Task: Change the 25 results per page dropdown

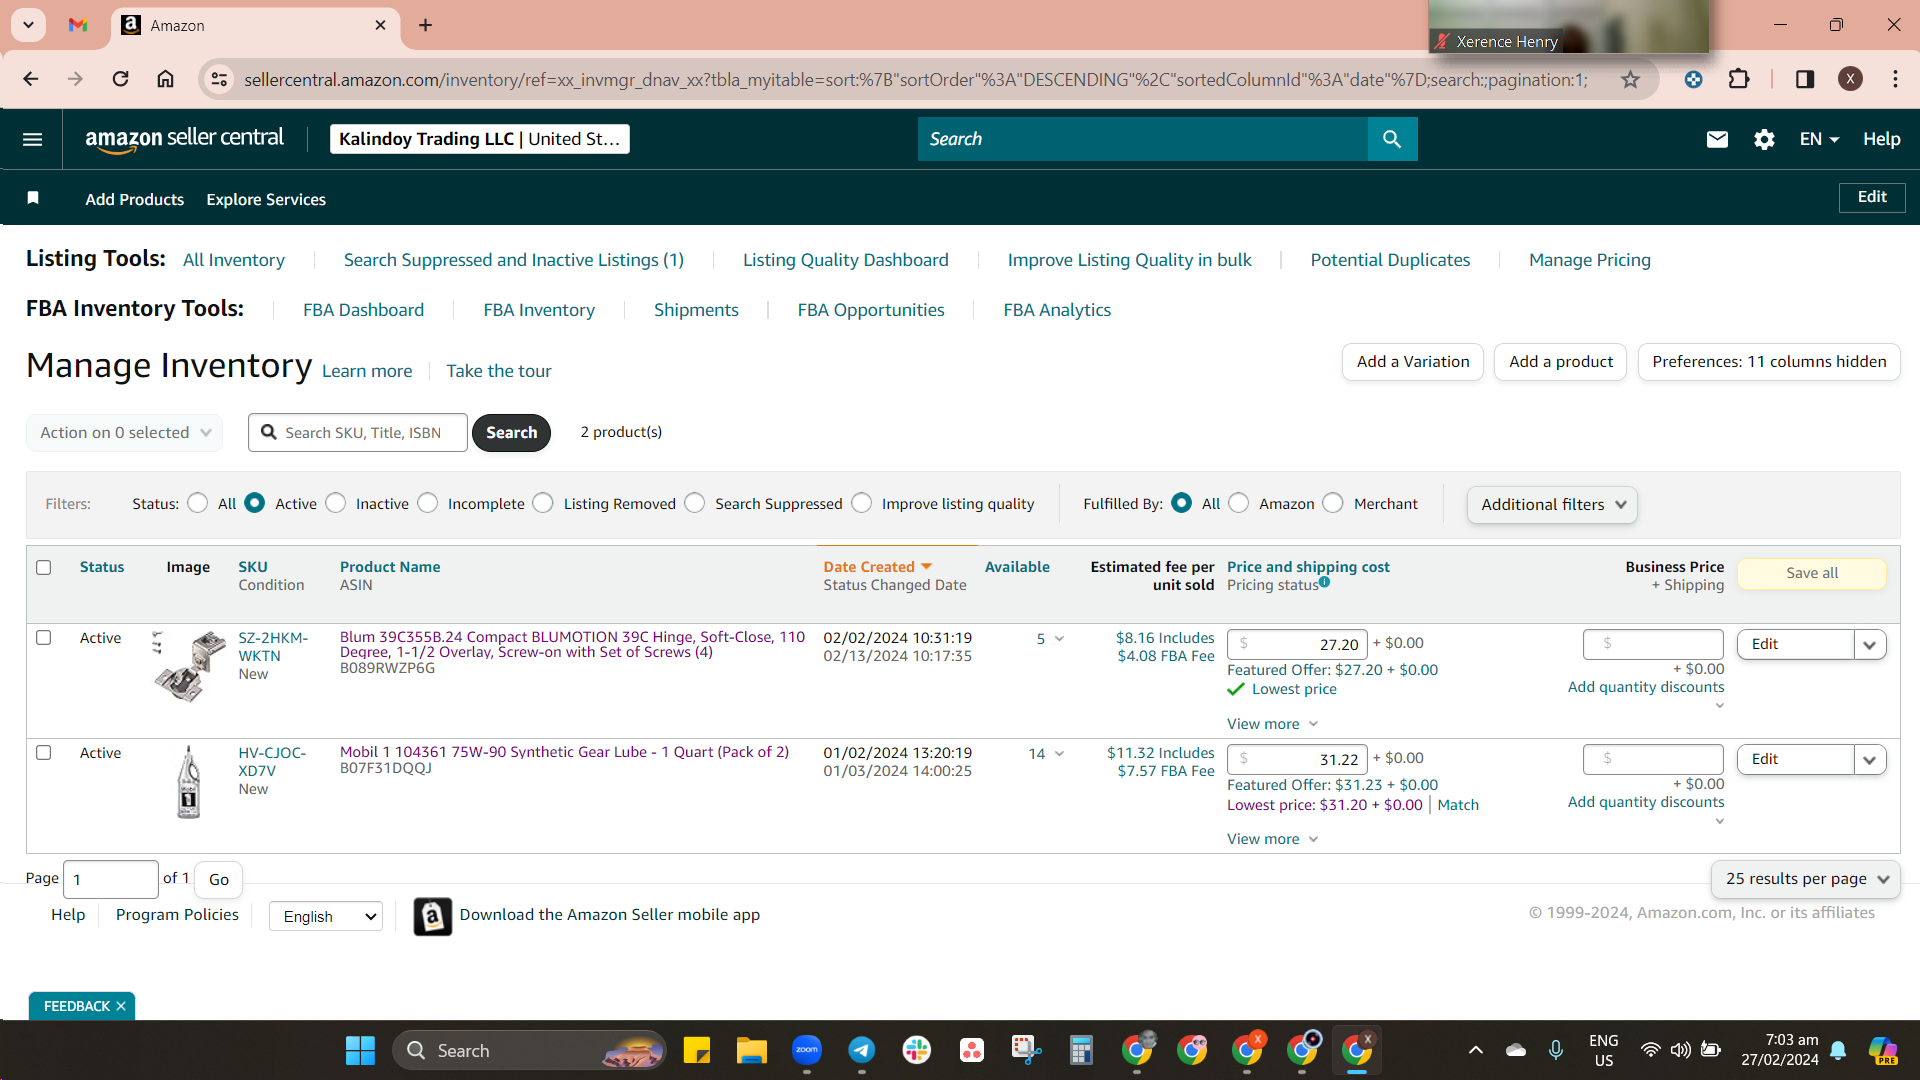Action: [x=1806, y=878]
